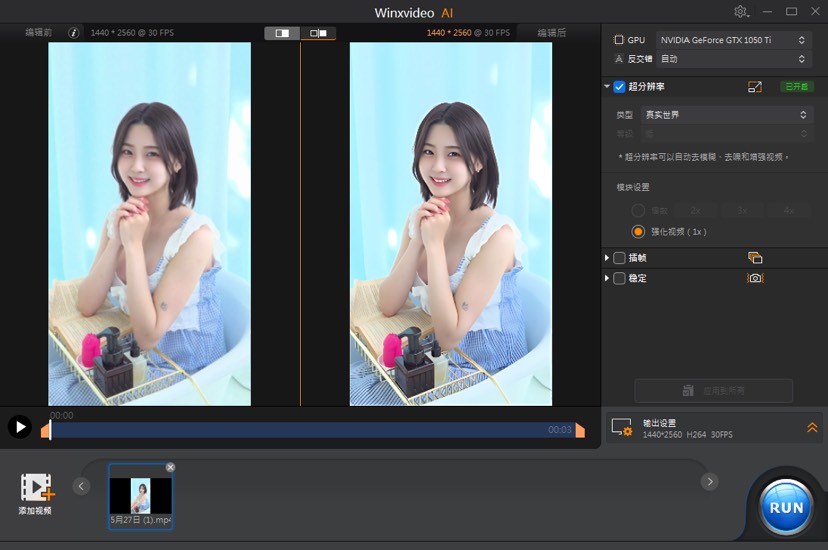Image resolution: width=828 pixels, height=550 pixels.
Task: Play the video preview
Action: click(x=19, y=427)
